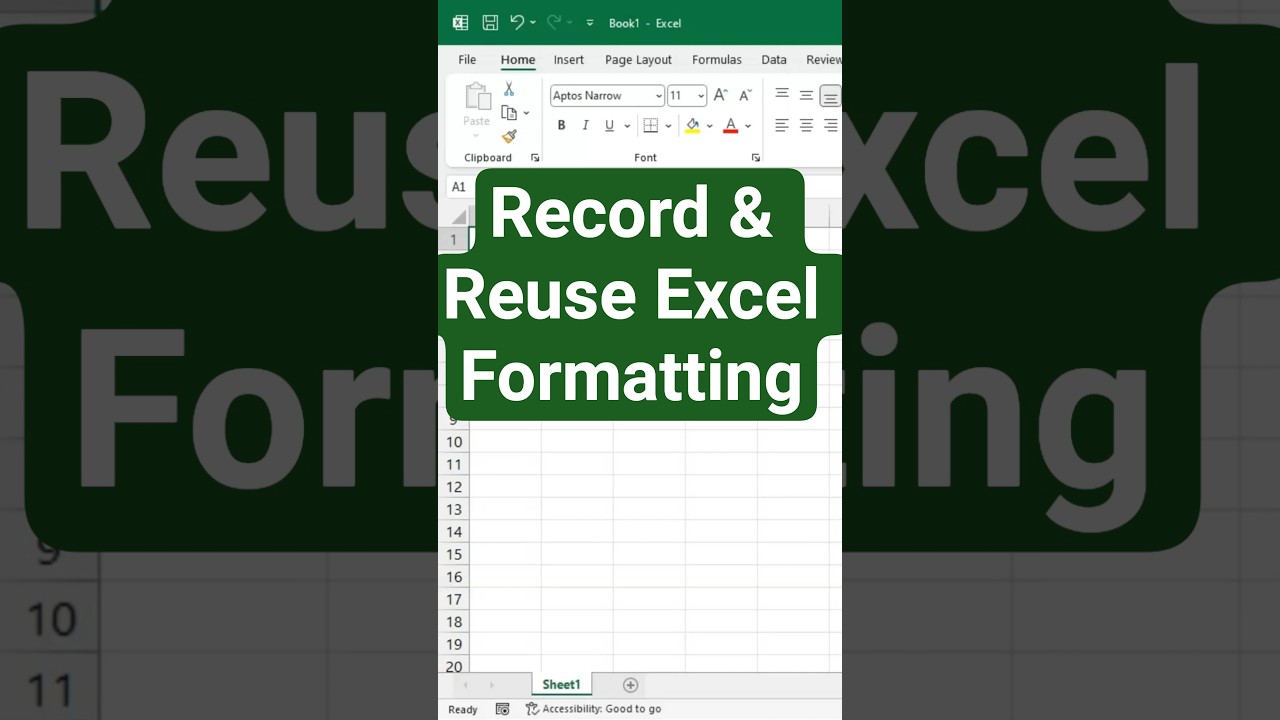Apply the yellow Fill Color bucket

692,126
